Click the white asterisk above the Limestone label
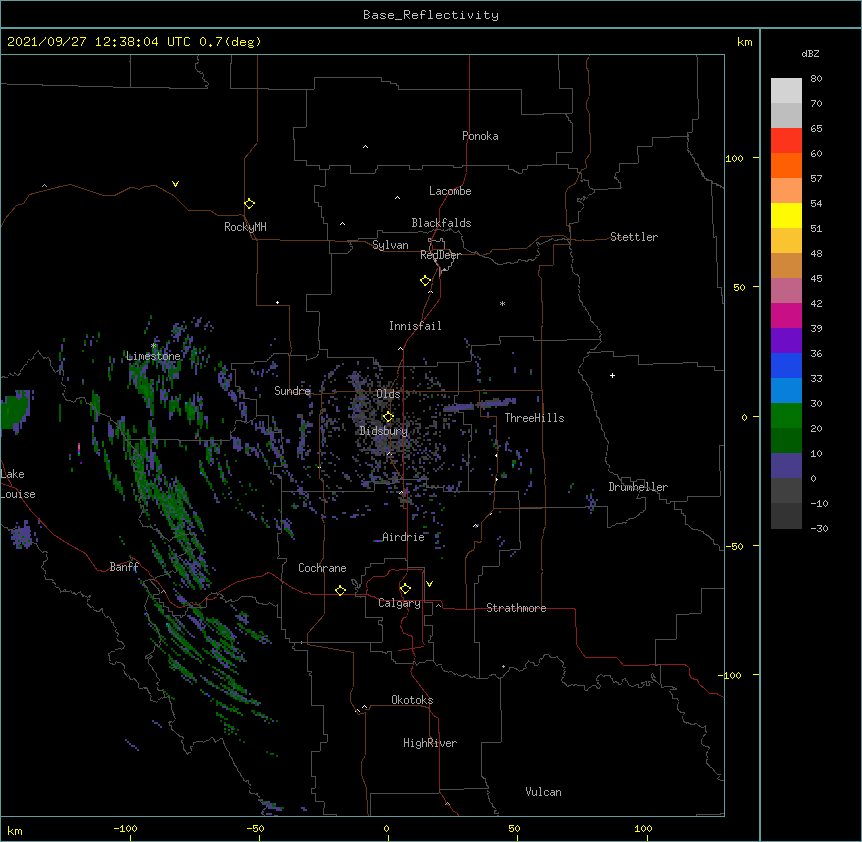Image resolution: width=862 pixels, height=842 pixels. tap(154, 346)
